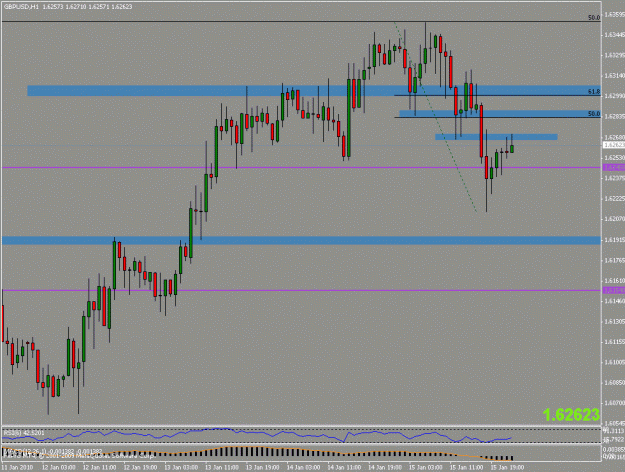Click the 11 Jan 2010 time axis label
625x472 pixels.
click(18, 467)
